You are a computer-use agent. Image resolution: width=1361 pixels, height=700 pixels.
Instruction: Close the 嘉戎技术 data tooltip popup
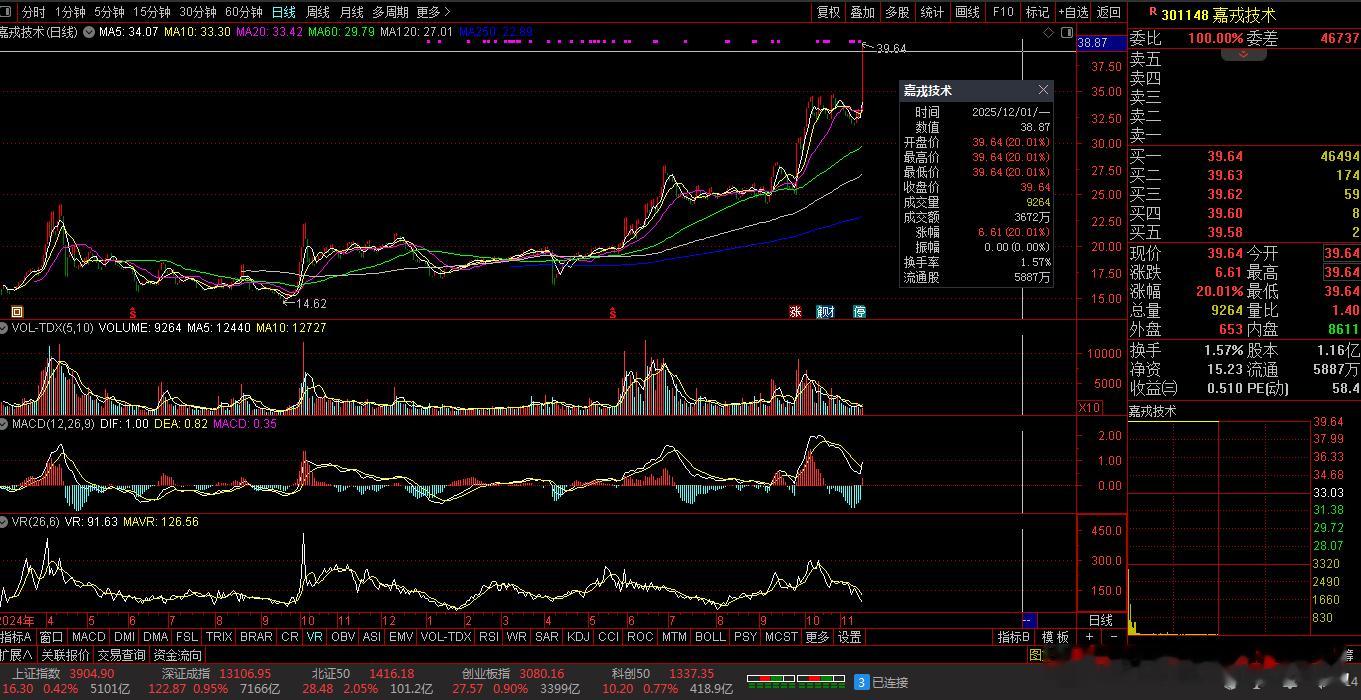pos(1043,90)
